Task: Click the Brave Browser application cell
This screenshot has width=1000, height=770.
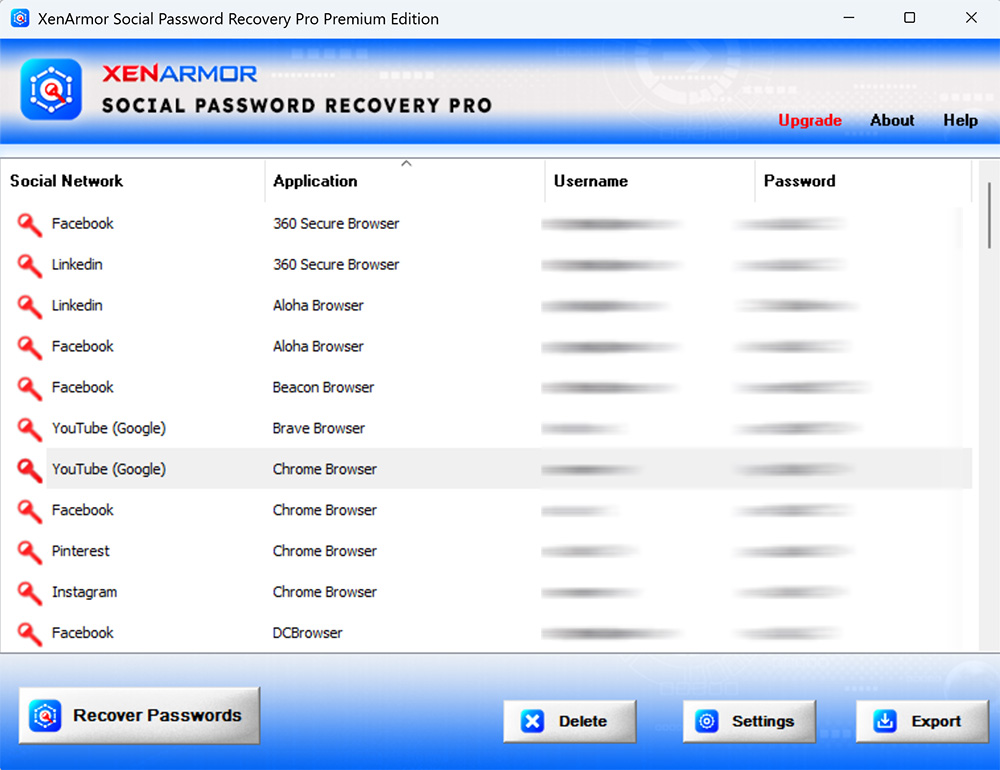Action: pyautogui.click(x=319, y=429)
